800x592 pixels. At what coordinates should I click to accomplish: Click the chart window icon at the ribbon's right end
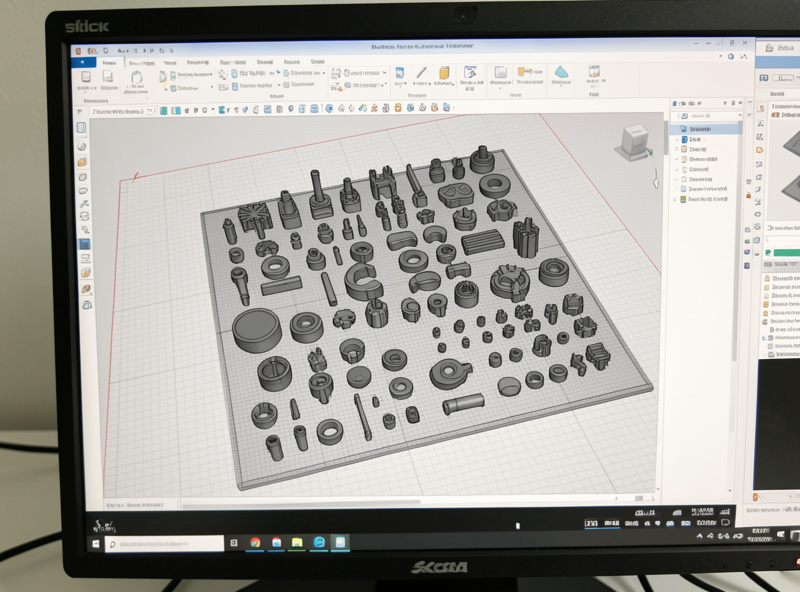coord(594,71)
